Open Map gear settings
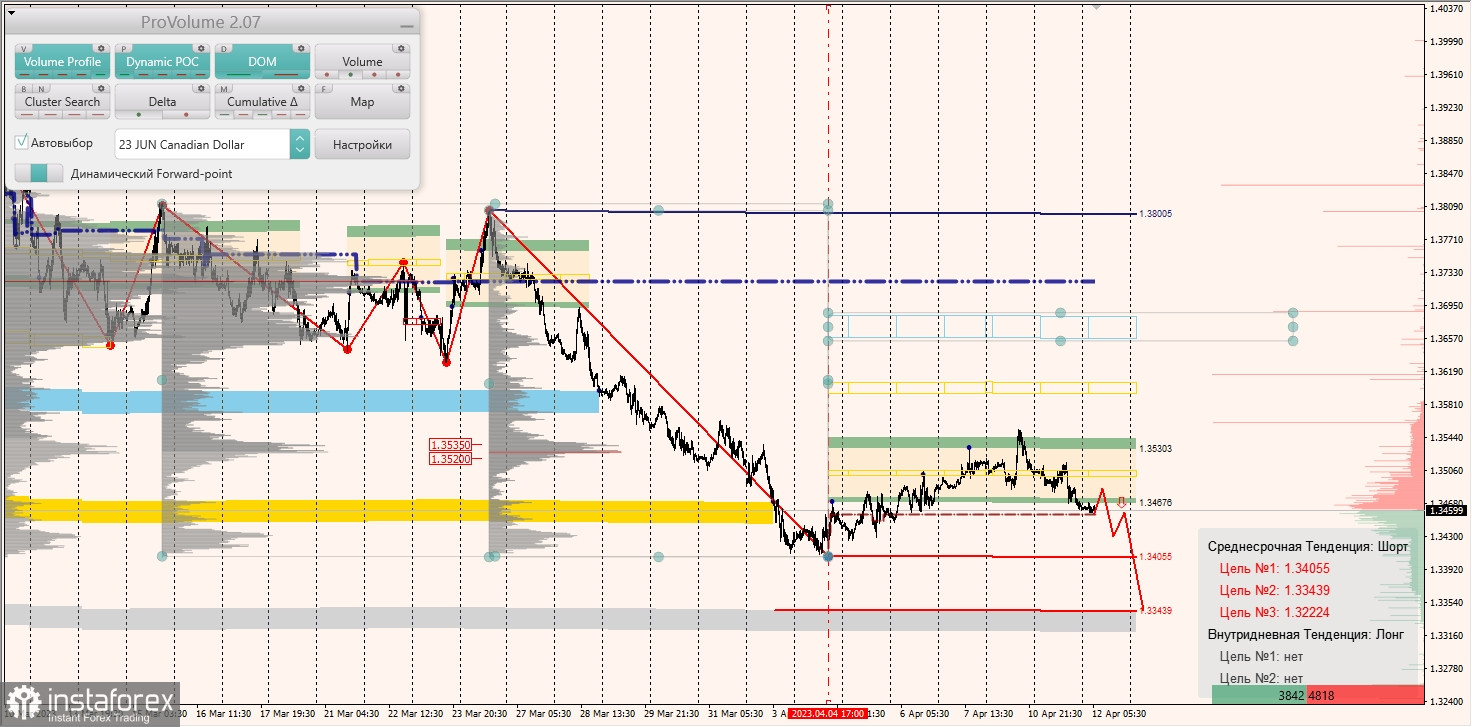Image resolution: width=1472 pixels, height=727 pixels. [401, 88]
